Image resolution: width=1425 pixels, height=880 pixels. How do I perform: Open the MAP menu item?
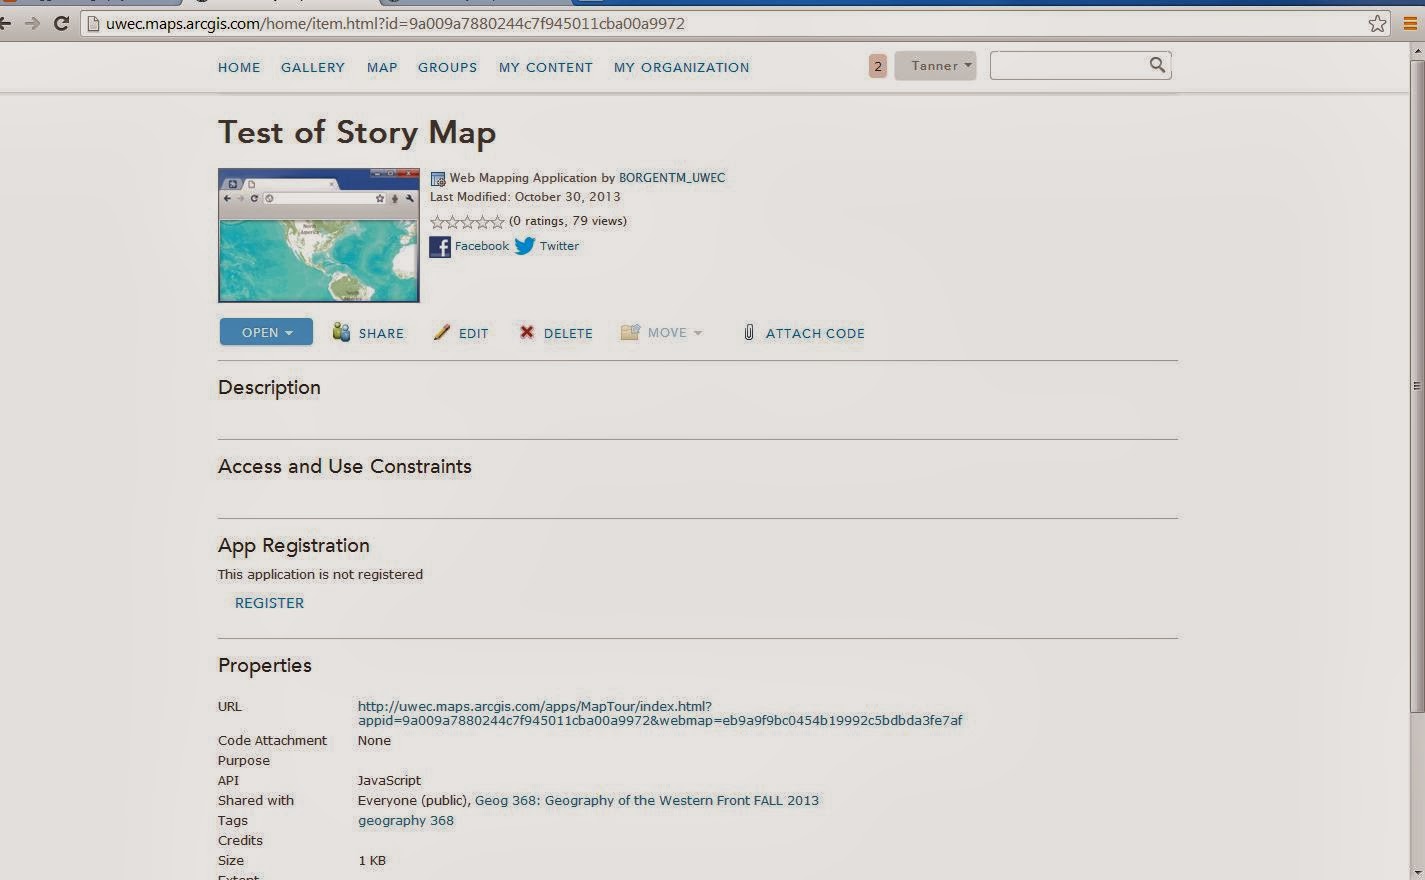382,67
